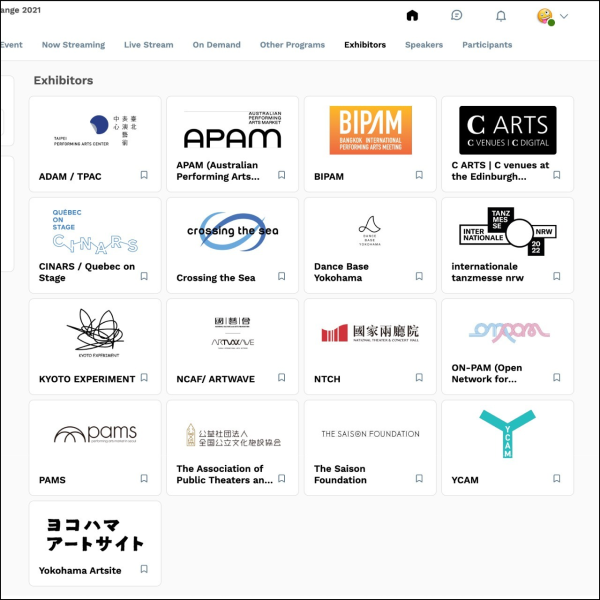Toggle bookmark on NCAF/ ARTWAVE
600x600 pixels.
point(281,377)
